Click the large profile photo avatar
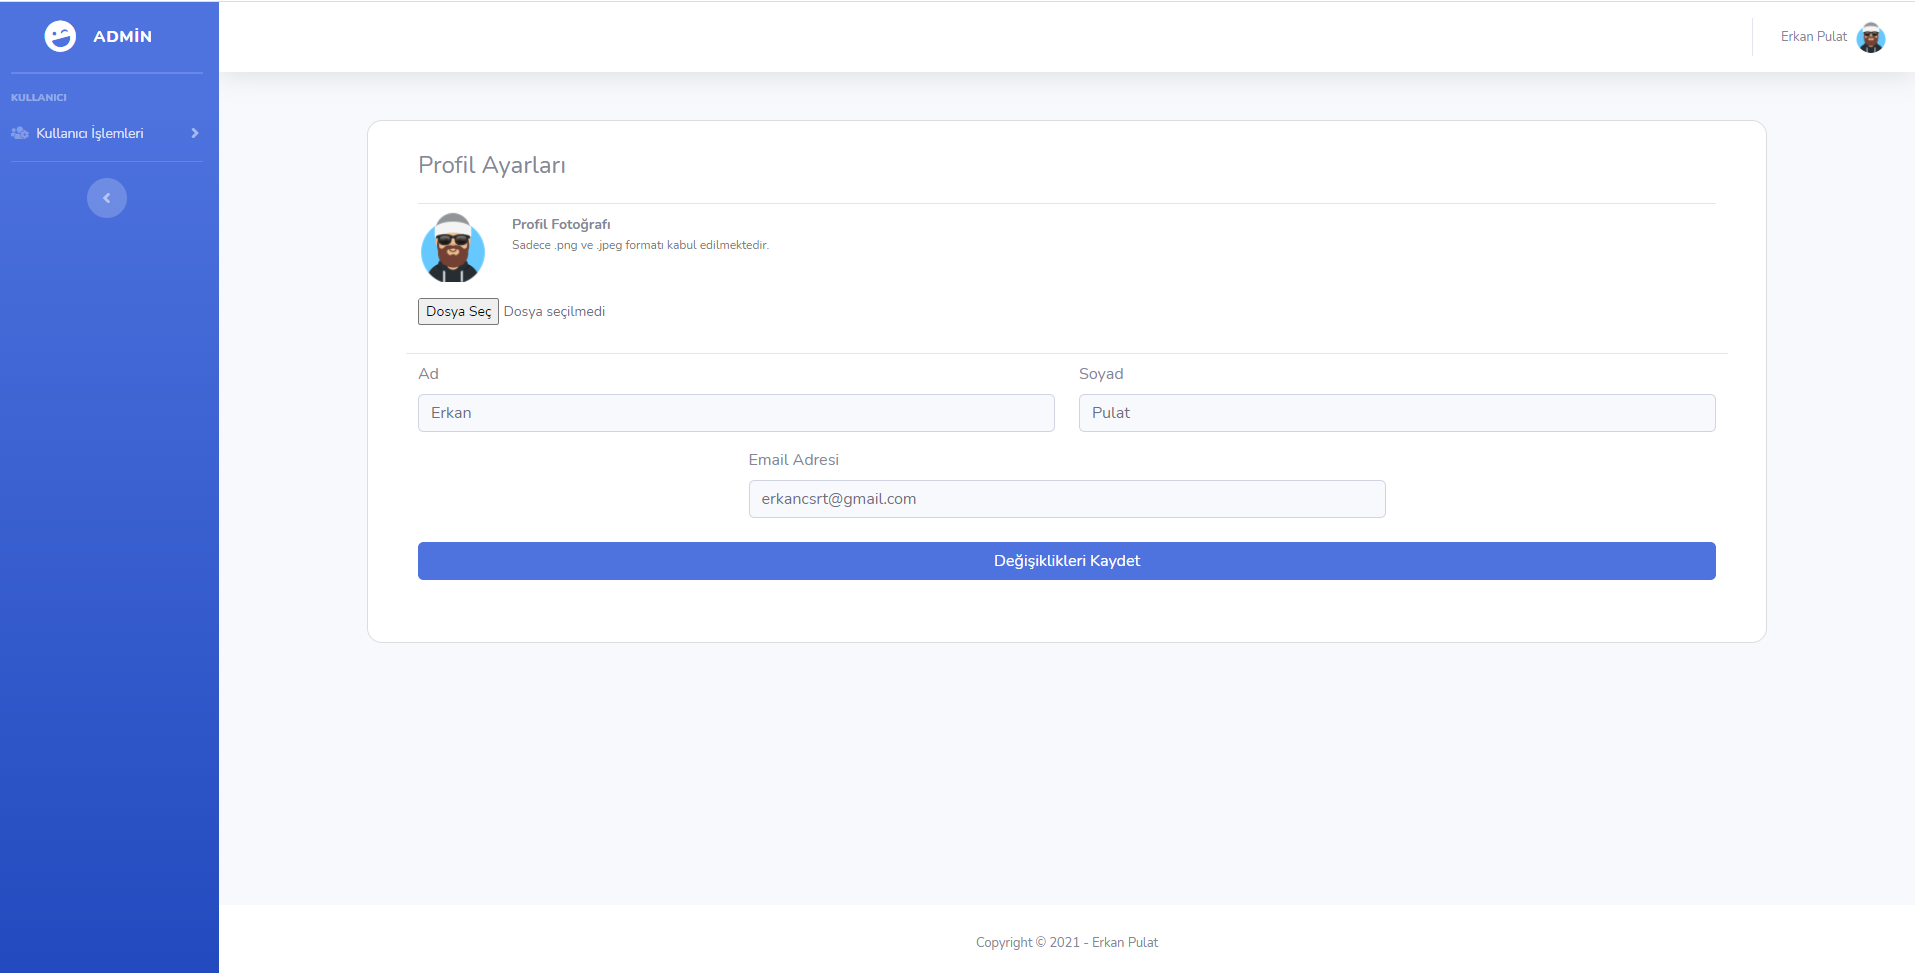This screenshot has height=973, width=1915. coord(453,247)
